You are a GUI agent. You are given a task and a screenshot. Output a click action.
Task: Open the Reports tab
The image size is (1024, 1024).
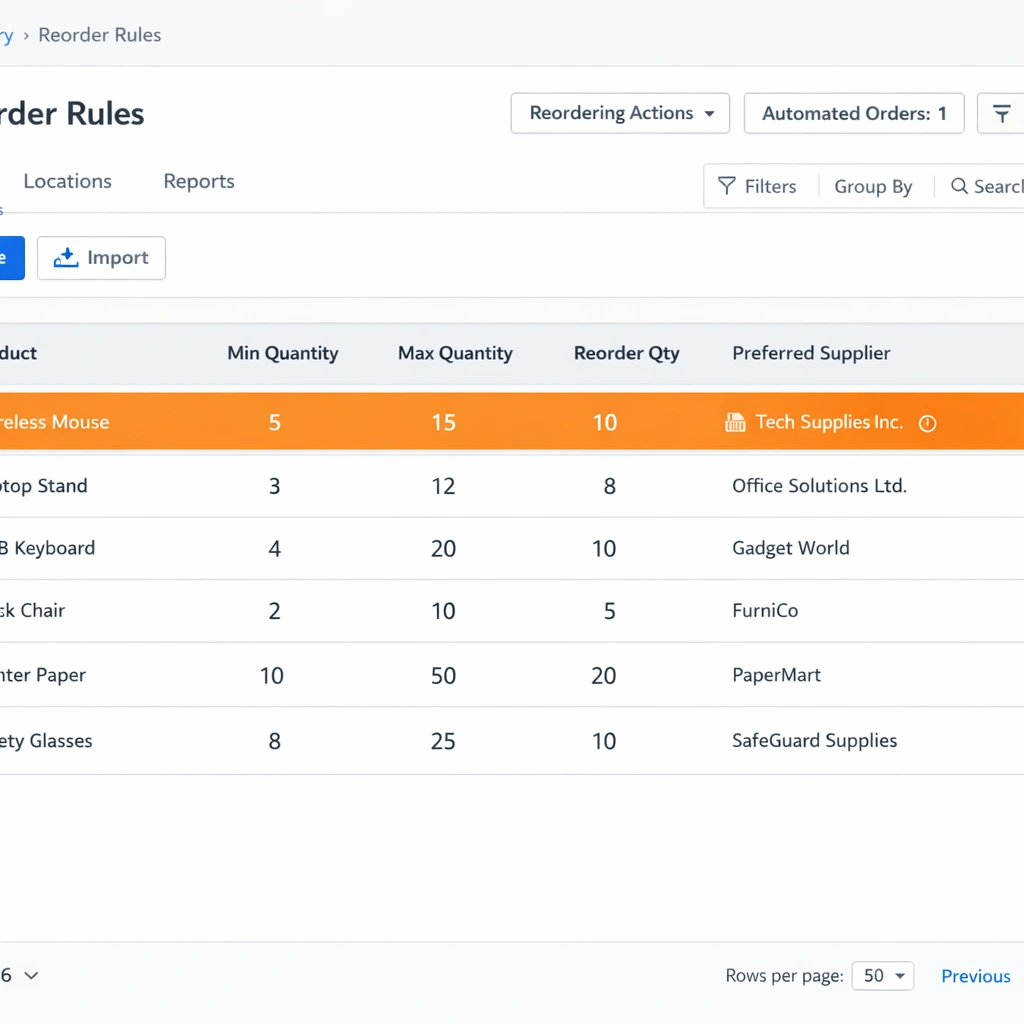[199, 181]
